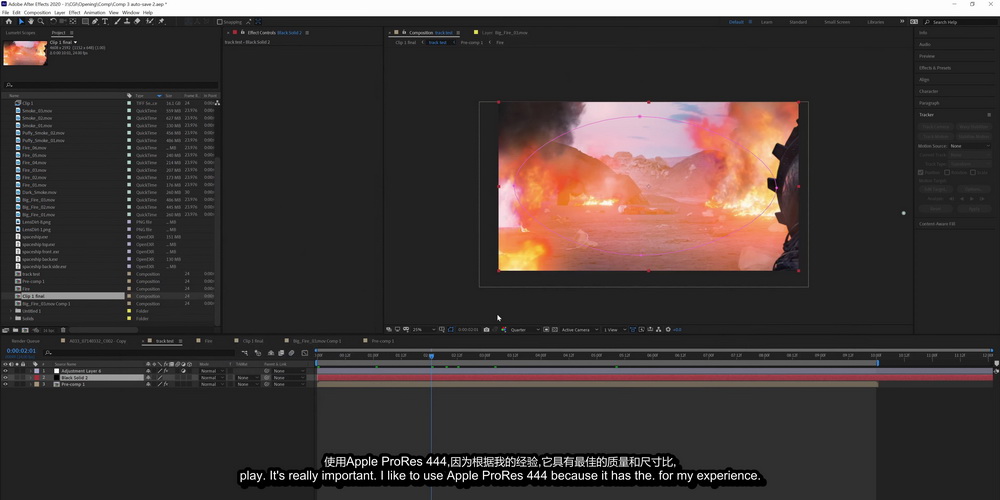Select the Small Screen workspace
The image size is (1000, 500).
(x=837, y=22)
